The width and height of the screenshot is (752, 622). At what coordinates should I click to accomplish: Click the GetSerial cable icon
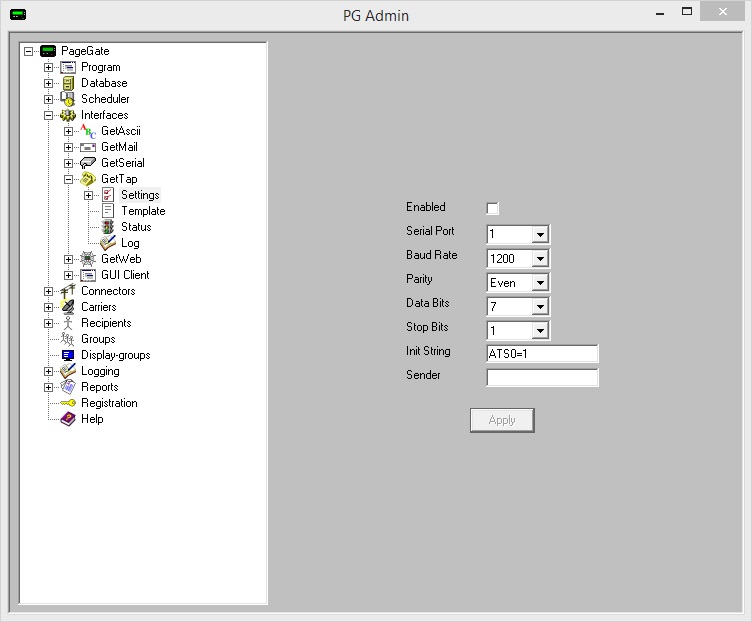tap(88, 163)
